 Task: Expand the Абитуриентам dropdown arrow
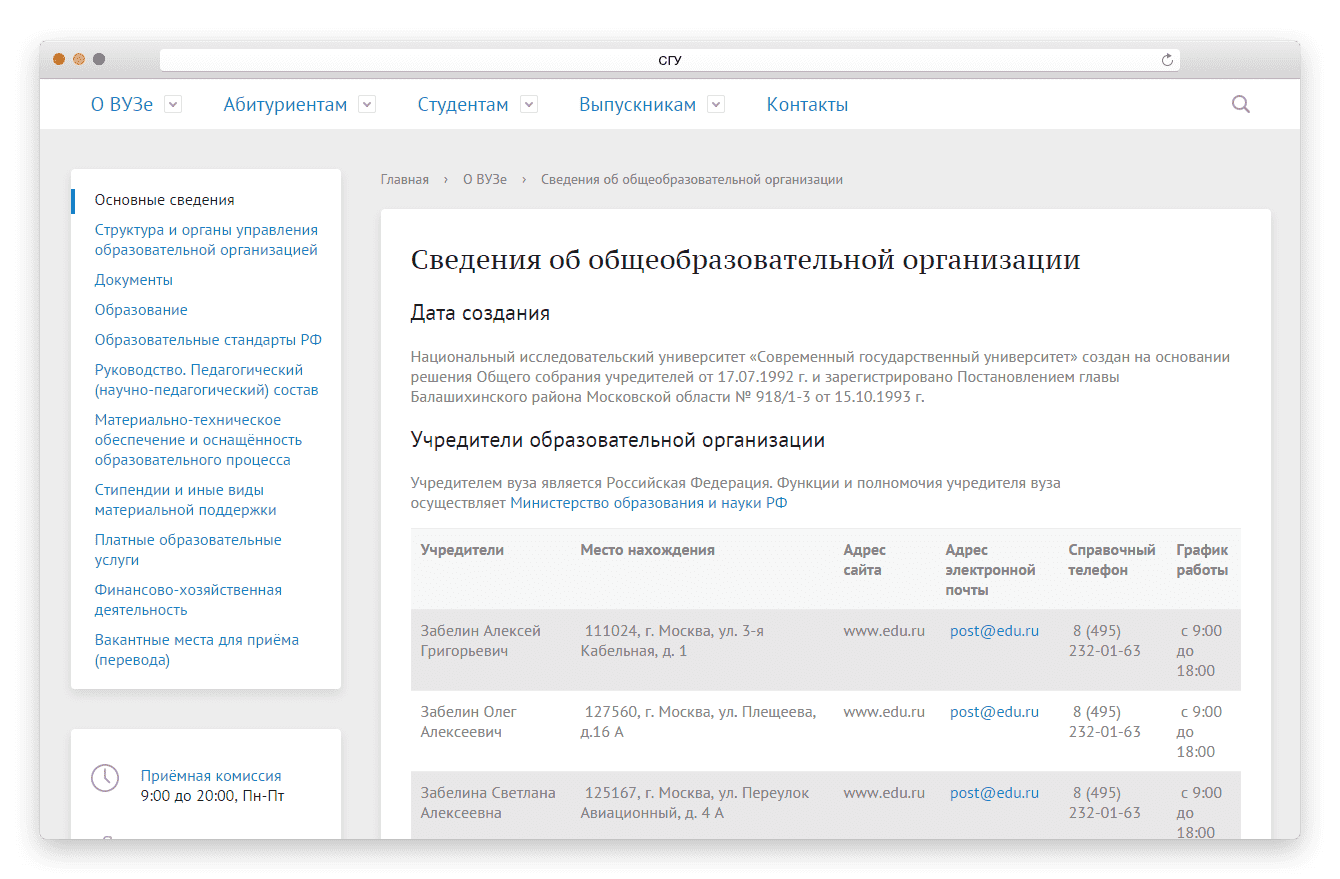(367, 104)
